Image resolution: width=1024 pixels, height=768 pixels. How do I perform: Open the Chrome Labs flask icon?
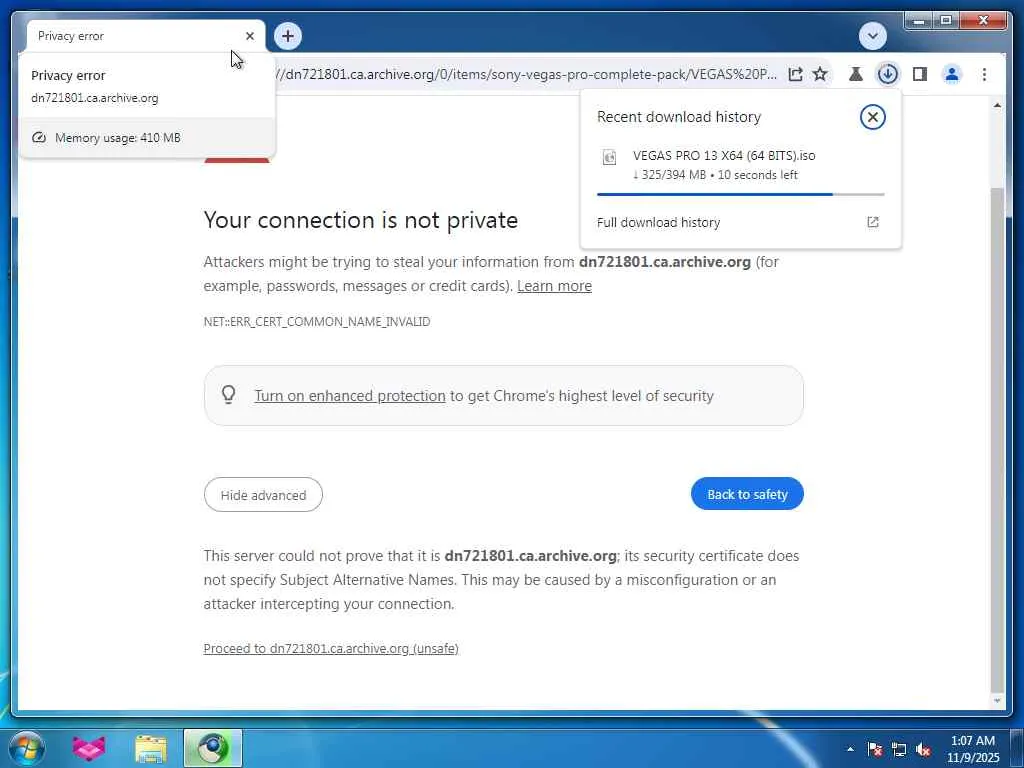(856, 74)
